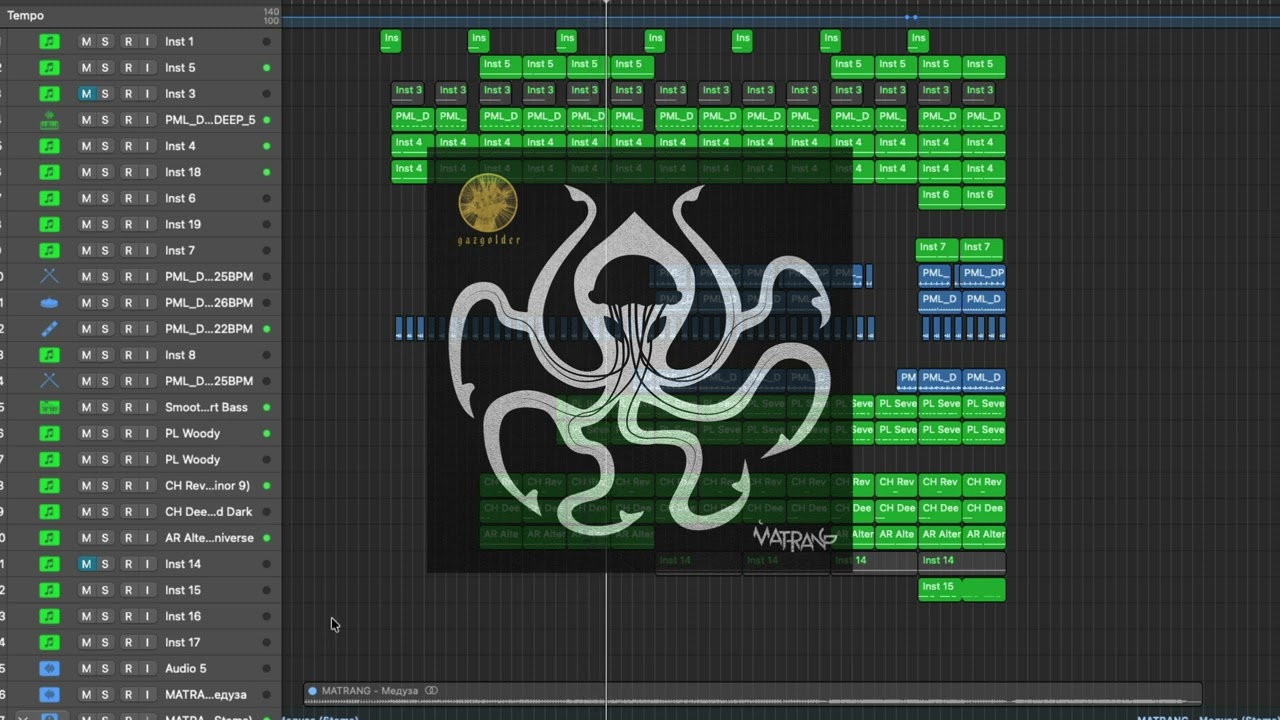
Task: Select the first Inst 7 region on the Inst 7 track
Action: tap(937, 250)
